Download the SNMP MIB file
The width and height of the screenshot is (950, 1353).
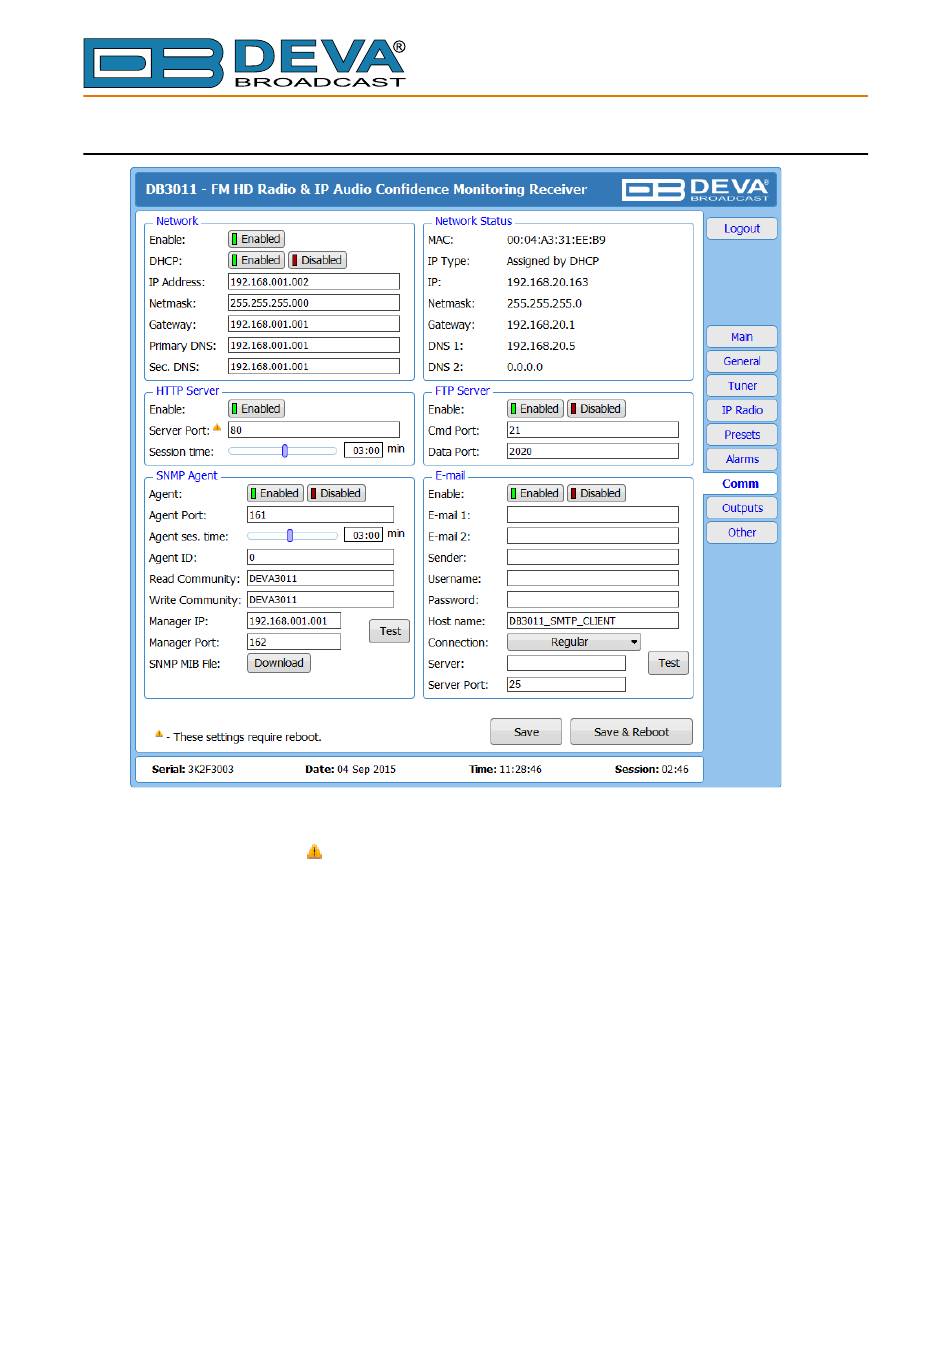[279, 663]
